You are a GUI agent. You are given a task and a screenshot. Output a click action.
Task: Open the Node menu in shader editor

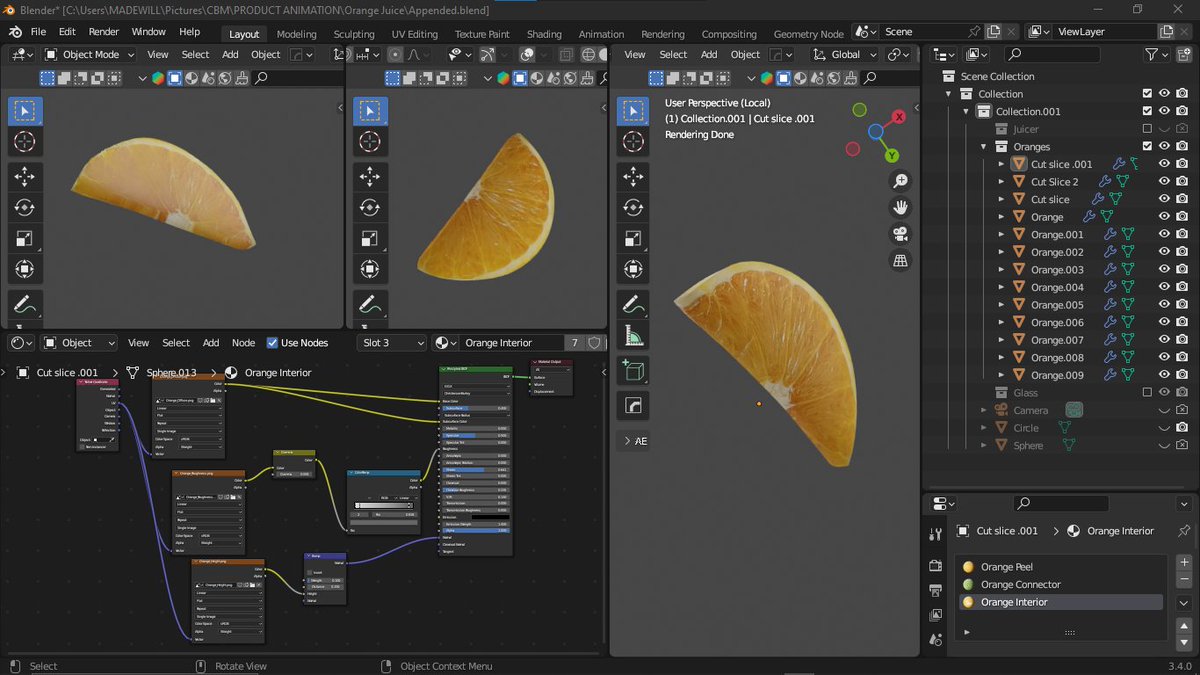click(x=243, y=343)
